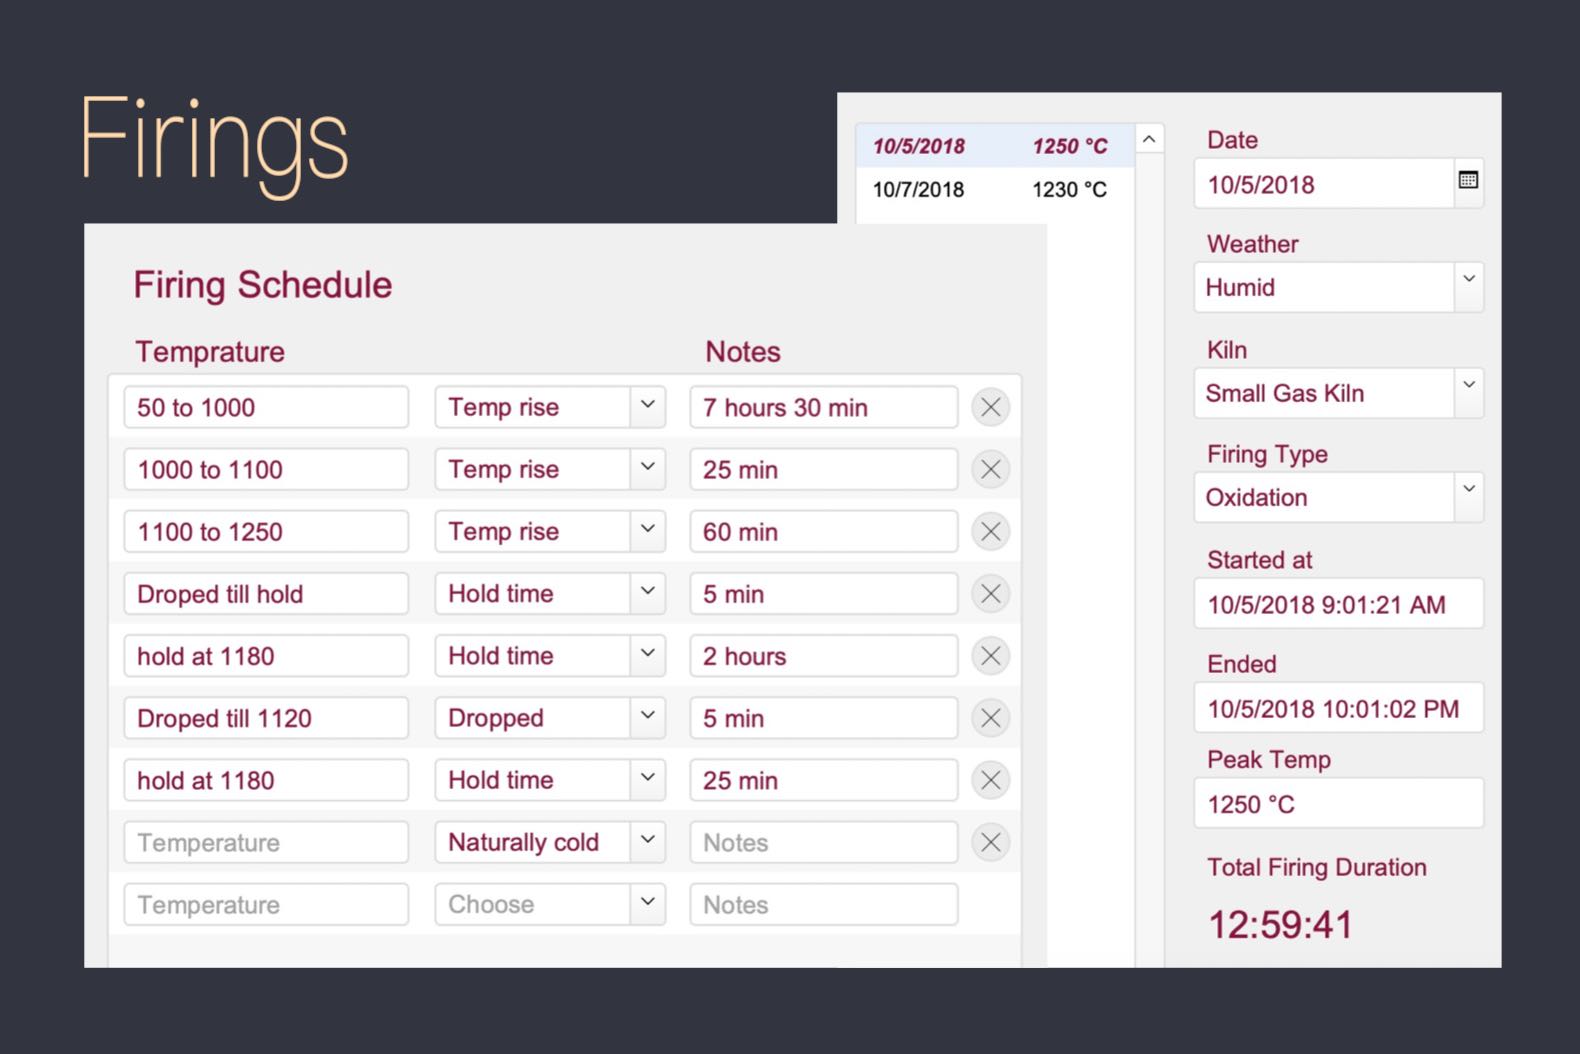1580x1054 pixels.
Task: Open the empty 'Choose' type dropdown
Action: coord(648,903)
